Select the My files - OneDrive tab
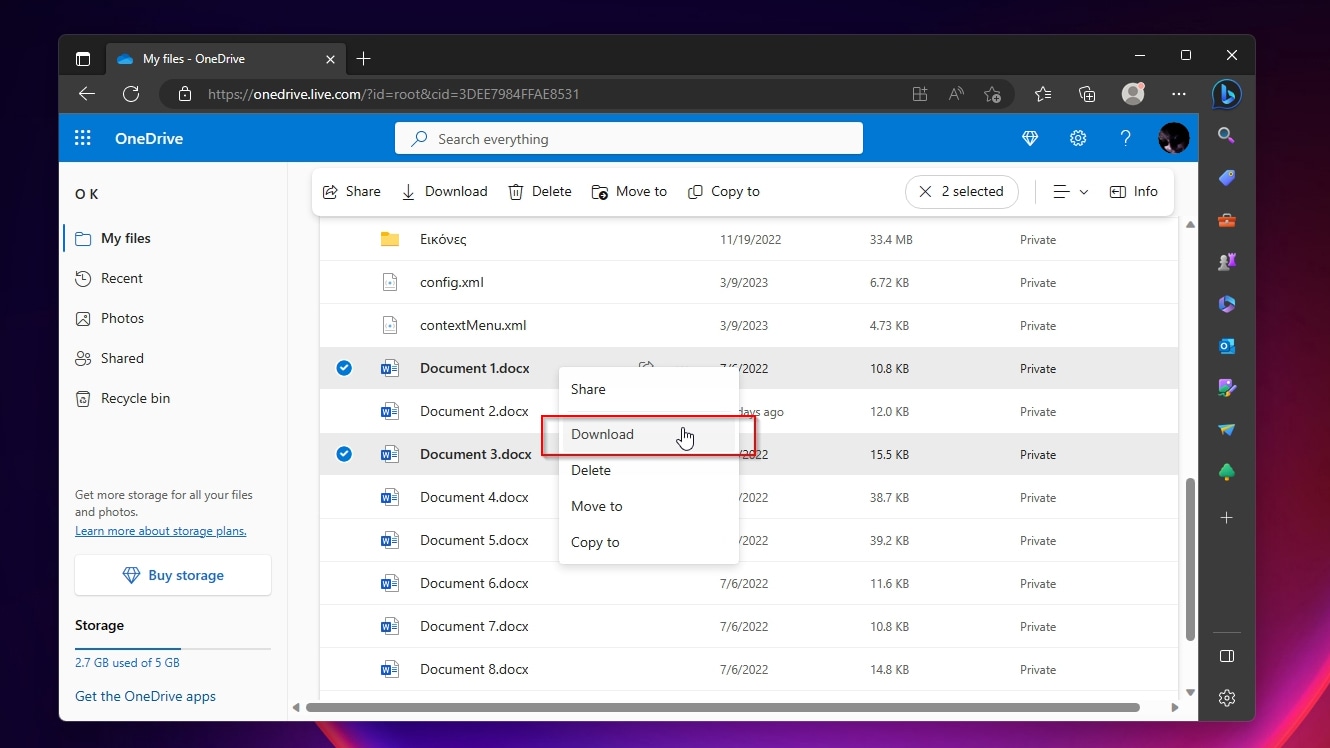The height and width of the screenshot is (748, 1330). click(x=226, y=59)
